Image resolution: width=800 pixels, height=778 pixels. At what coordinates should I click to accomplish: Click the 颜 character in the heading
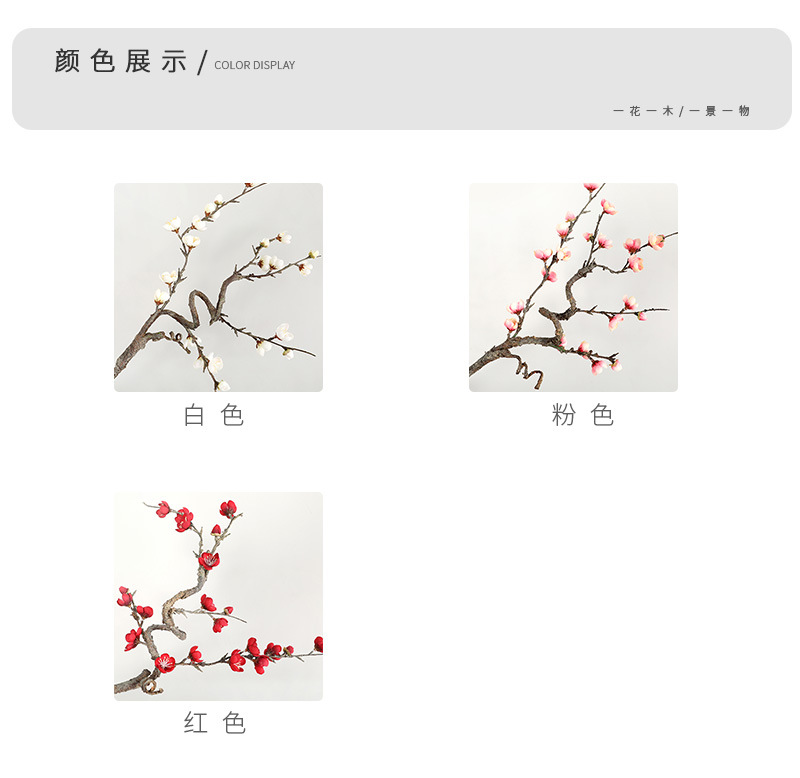coord(67,61)
